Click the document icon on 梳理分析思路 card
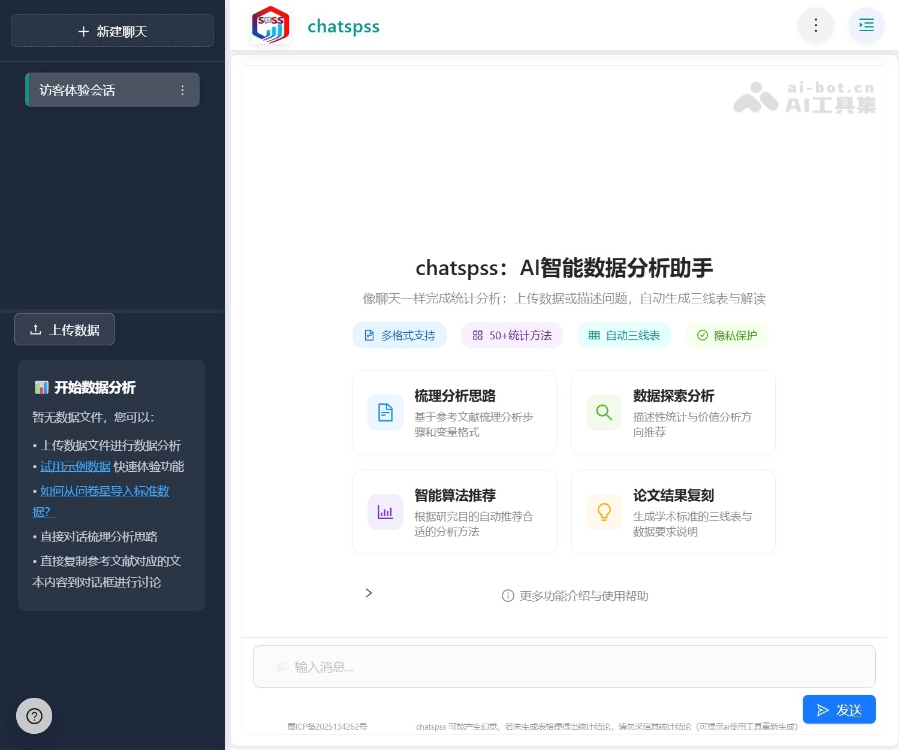Image resolution: width=900 pixels, height=750 pixels. [385, 412]
